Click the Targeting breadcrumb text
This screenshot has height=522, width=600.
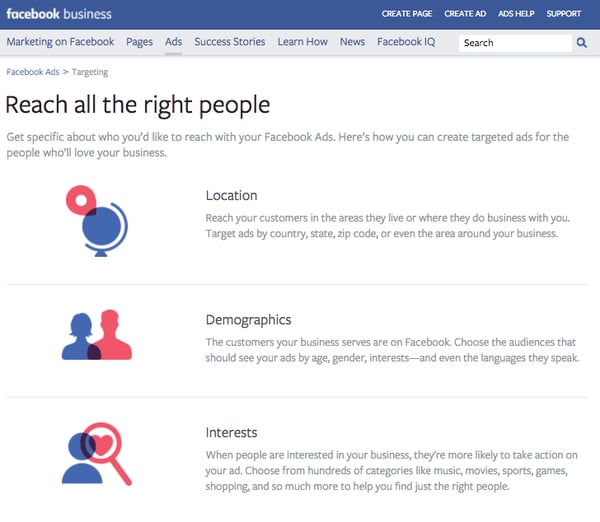(x=90, y=72)
